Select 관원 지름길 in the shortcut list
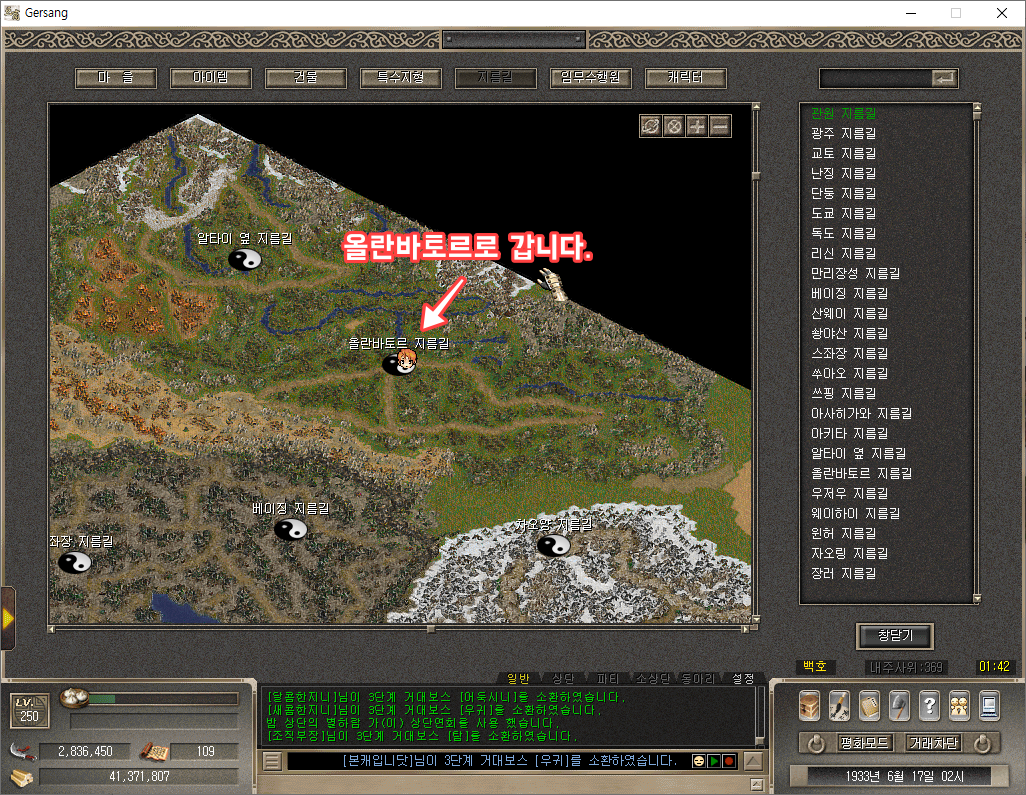Image resolution: width=1026 pixels, height=795 pixels. (x=843, y=113)
